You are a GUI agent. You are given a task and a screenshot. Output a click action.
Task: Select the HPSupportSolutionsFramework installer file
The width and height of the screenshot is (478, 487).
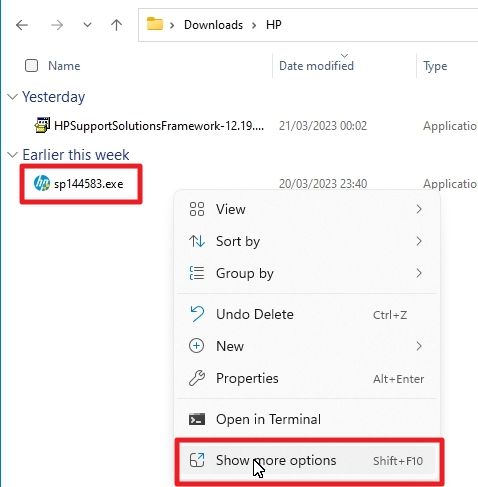(x=149, y=126)
